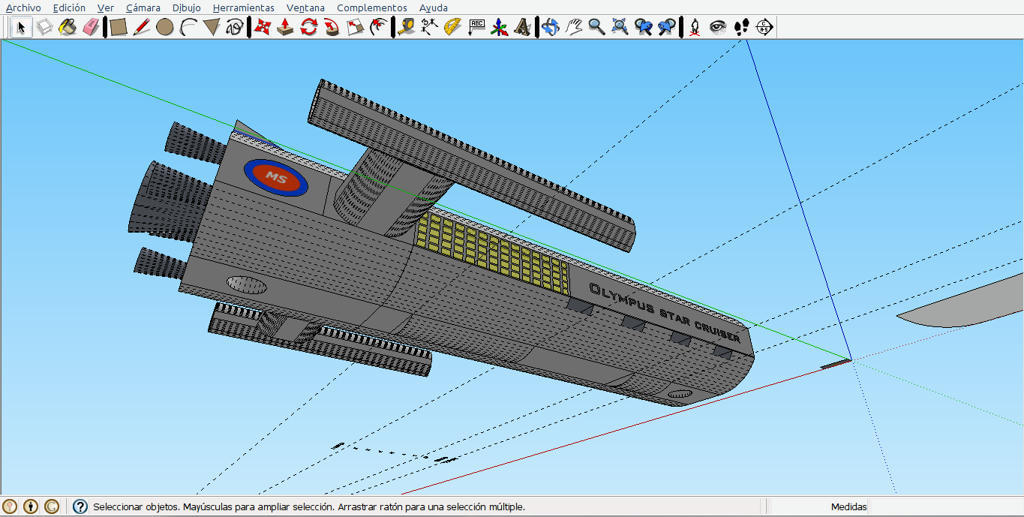Choose the Paint Bucket tool

(x=68, y=27)
